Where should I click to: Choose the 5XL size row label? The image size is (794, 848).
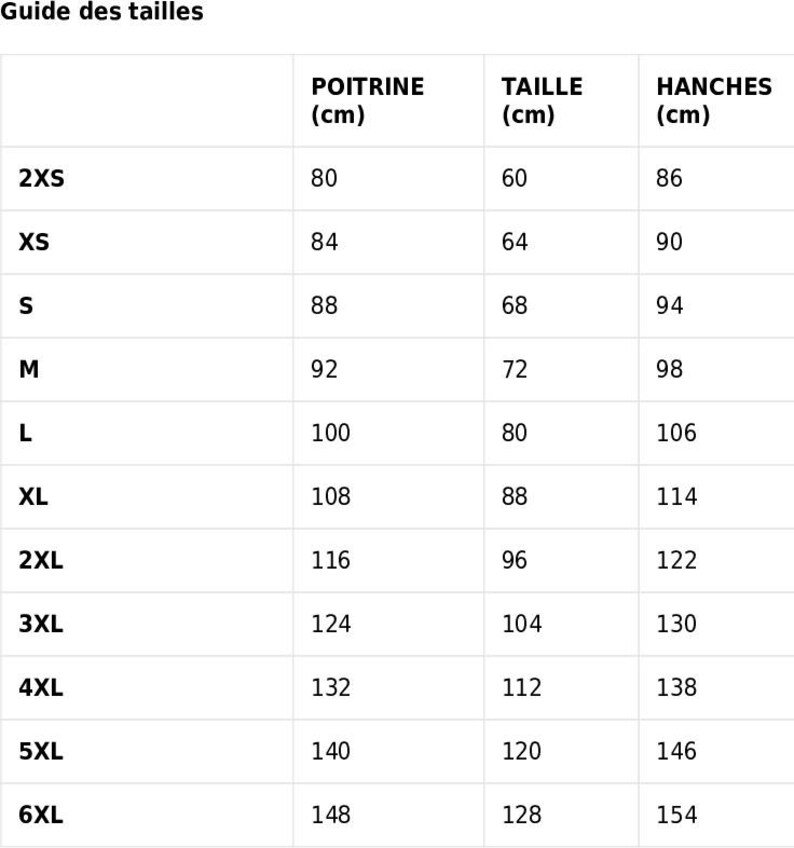41,752
